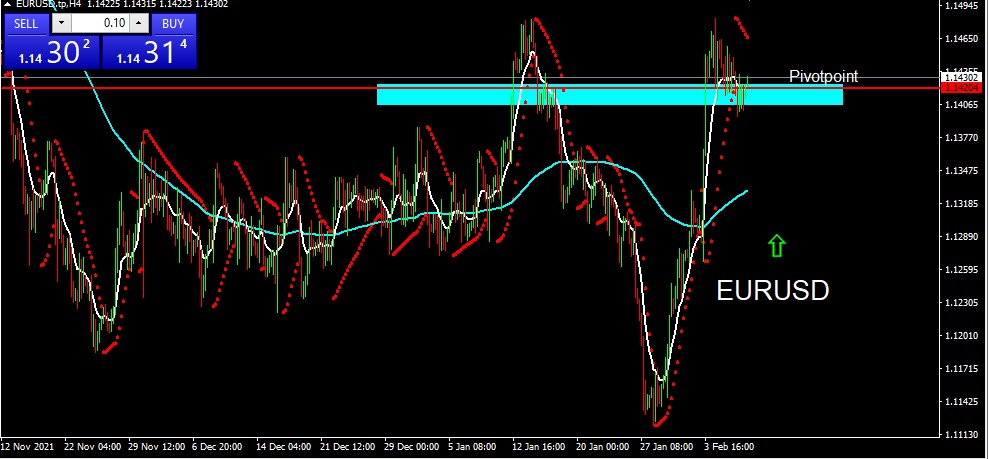988x459 pixels.
Task: Click the 22 Nov 04:00 time label
Action: point(92,446)
